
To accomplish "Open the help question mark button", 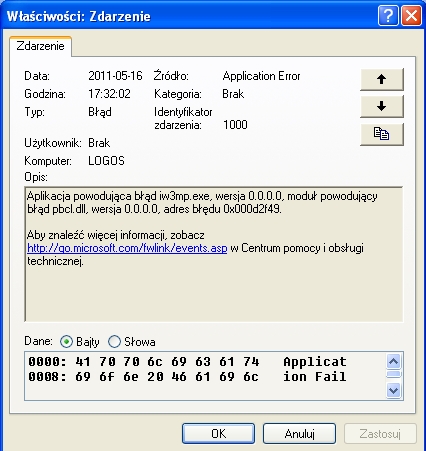I will (x=388, y=15).
